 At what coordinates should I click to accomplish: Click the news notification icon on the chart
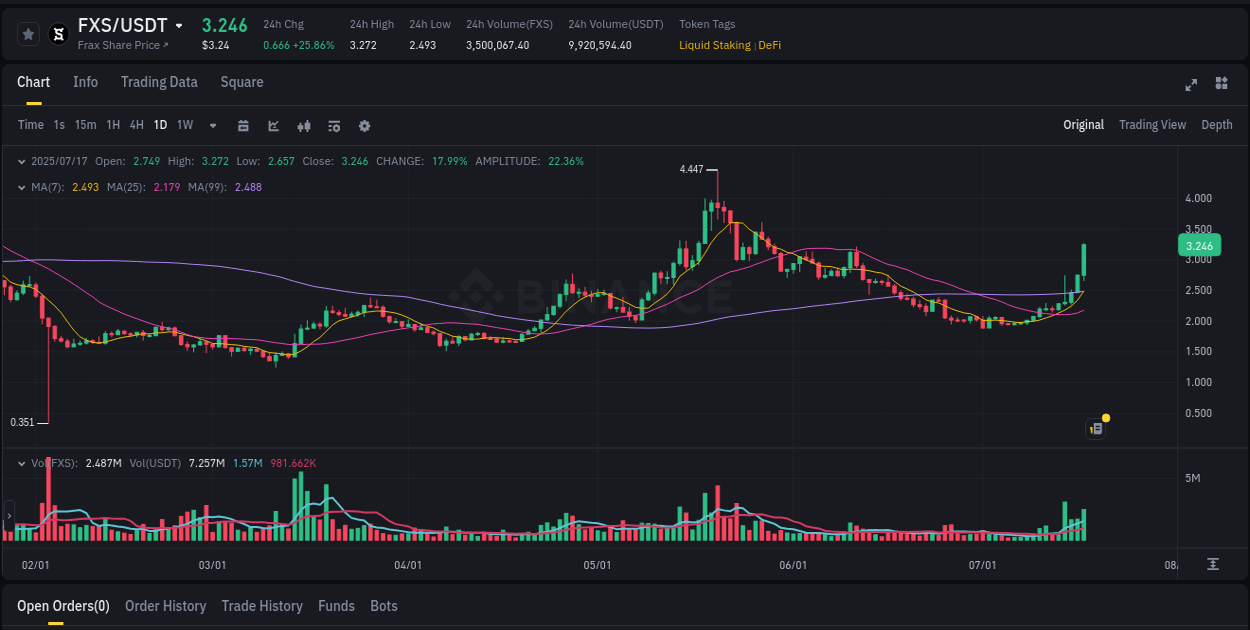(x=1095, y=428)
